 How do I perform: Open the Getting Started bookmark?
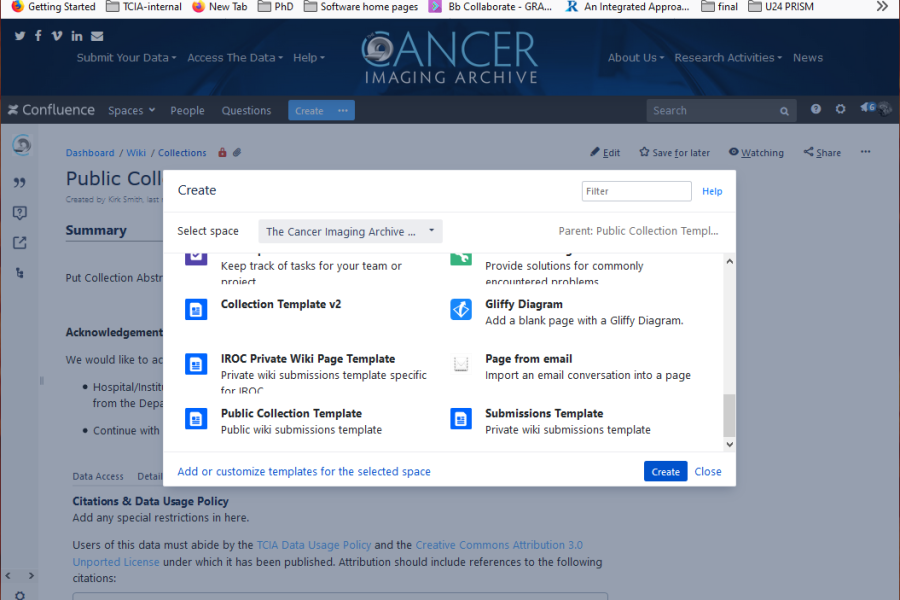pyautogui.click(x=53, y=6)
